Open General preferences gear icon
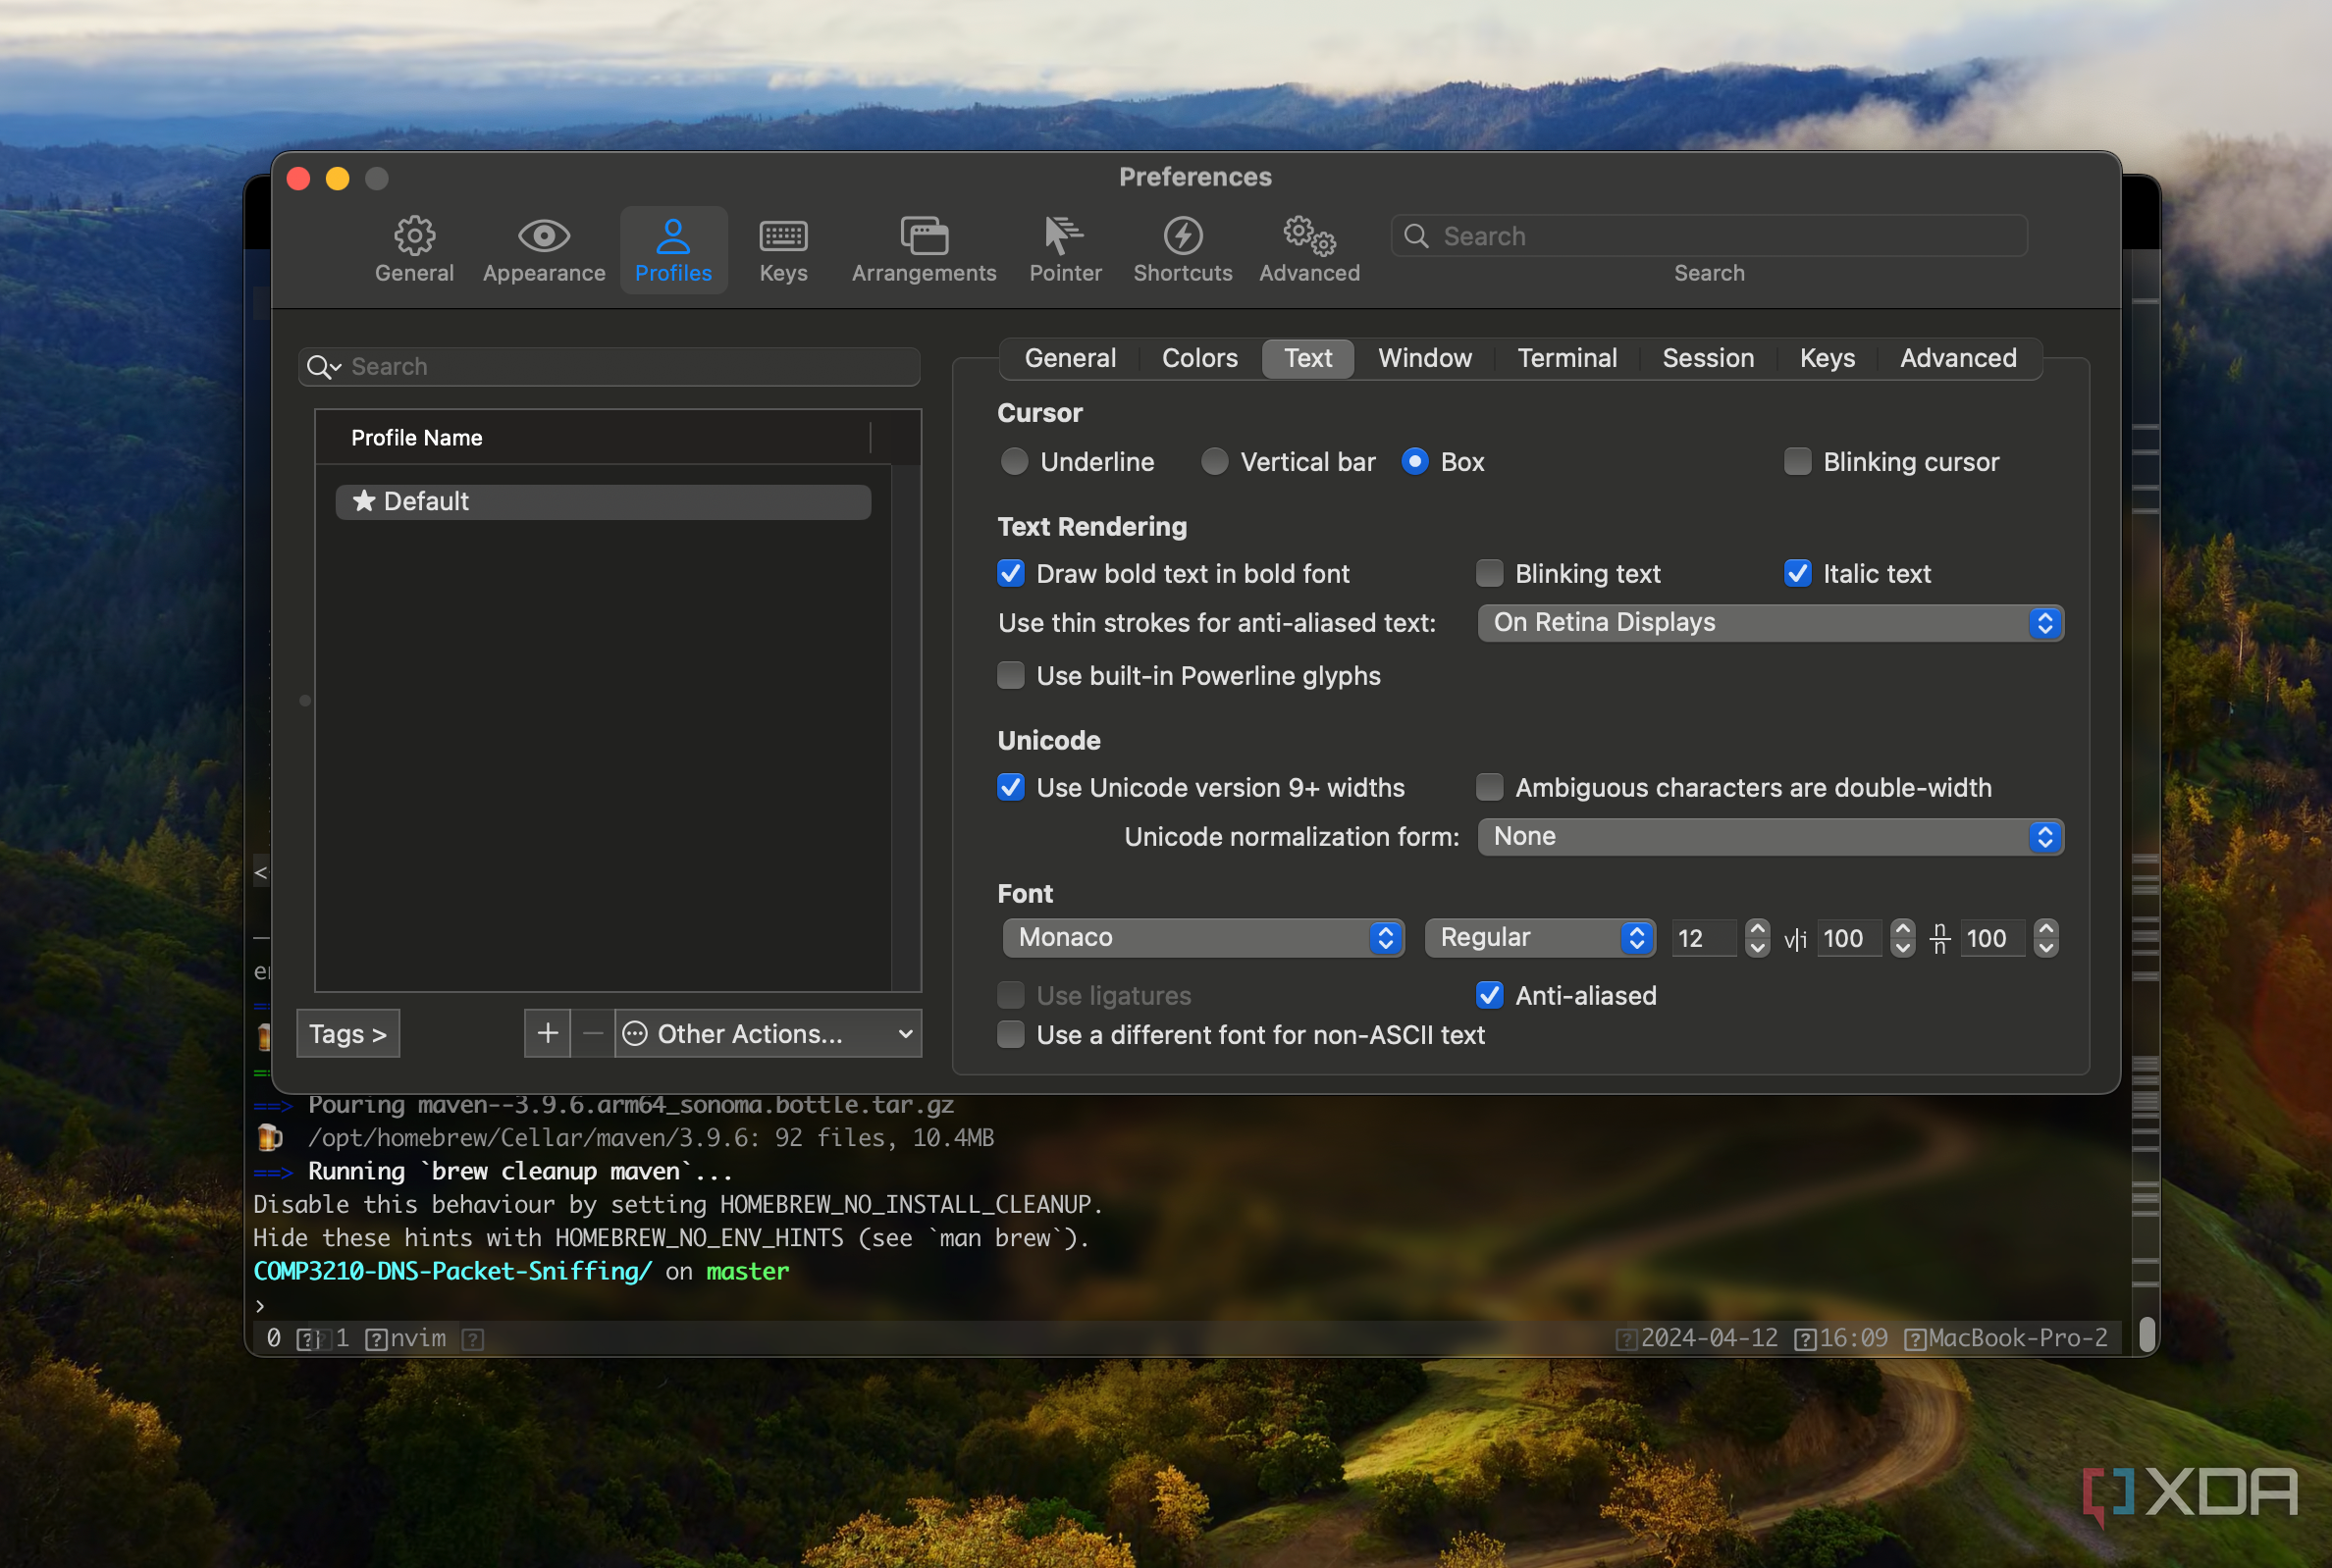 414,236
